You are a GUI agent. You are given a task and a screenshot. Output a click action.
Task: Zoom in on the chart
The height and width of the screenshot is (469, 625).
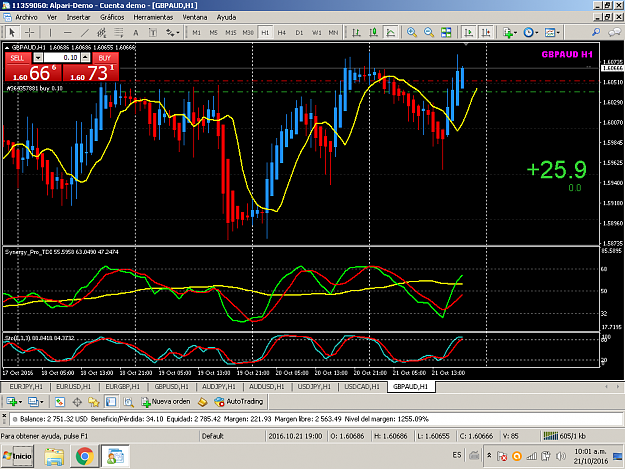pos(412,32)
